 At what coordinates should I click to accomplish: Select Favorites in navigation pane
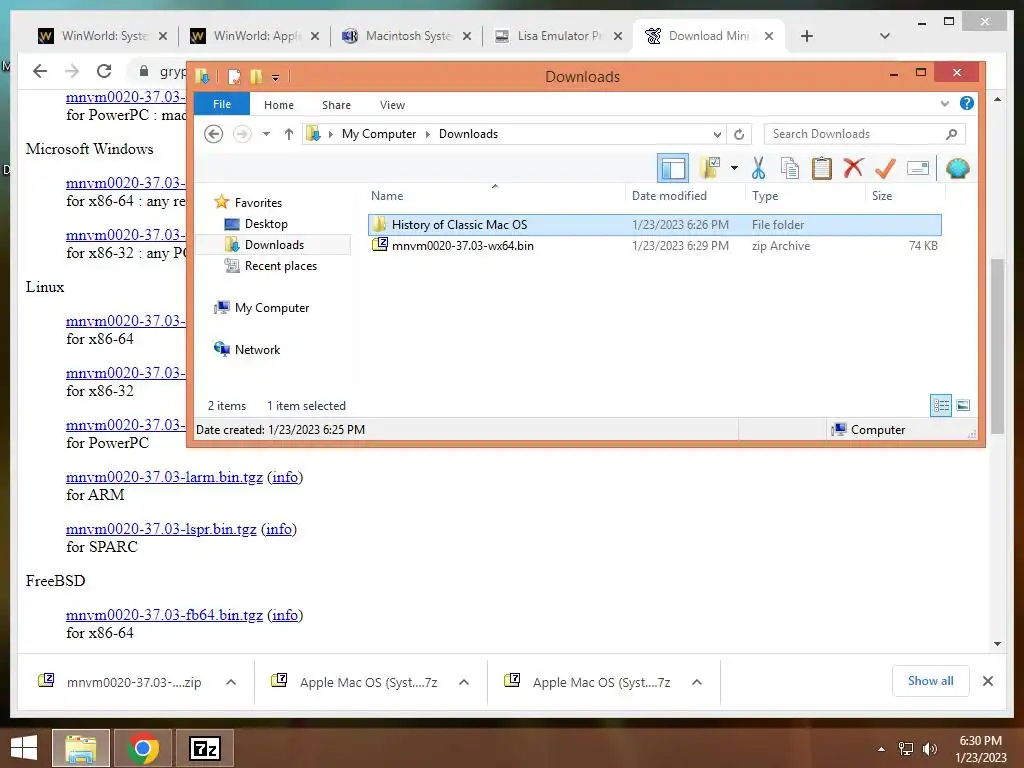pyautogui.click(x=258, y=202)
